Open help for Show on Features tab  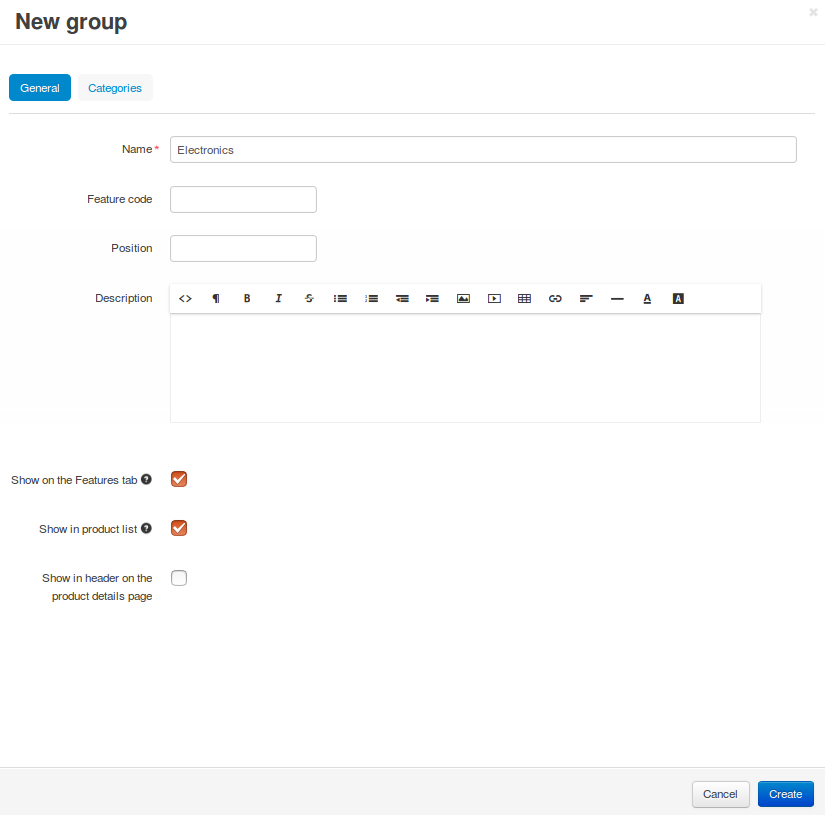click(x=146, y=479)
